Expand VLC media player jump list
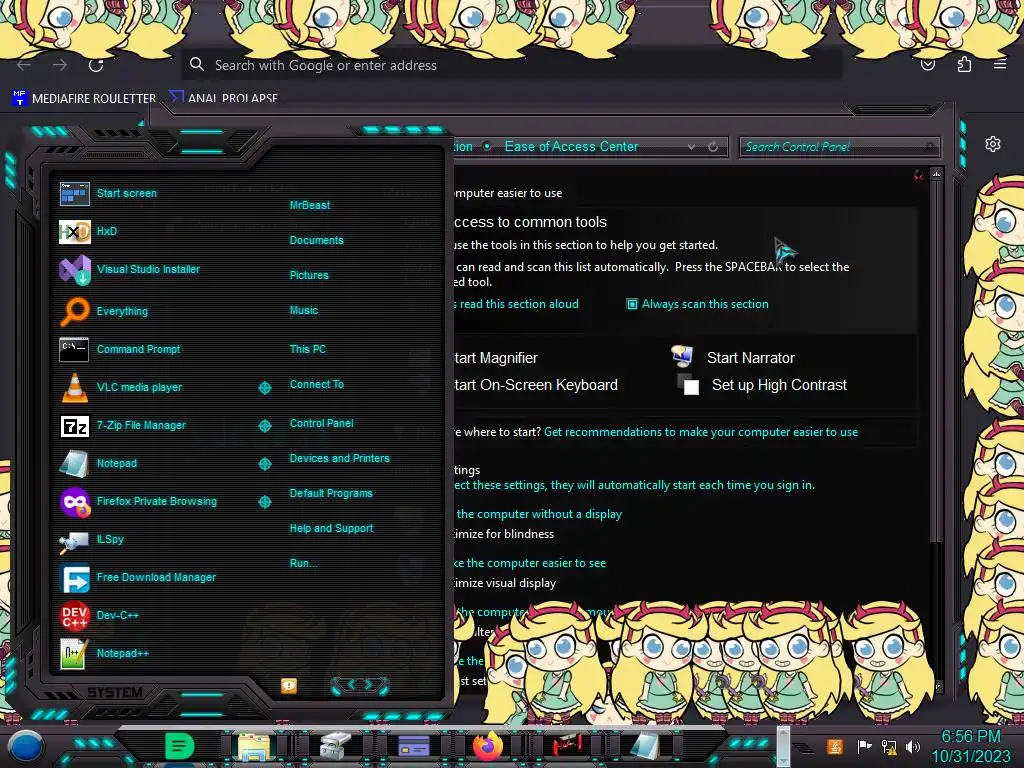Image resolution: width=1024 pixels, height=768 pixels. click(264, 388)
